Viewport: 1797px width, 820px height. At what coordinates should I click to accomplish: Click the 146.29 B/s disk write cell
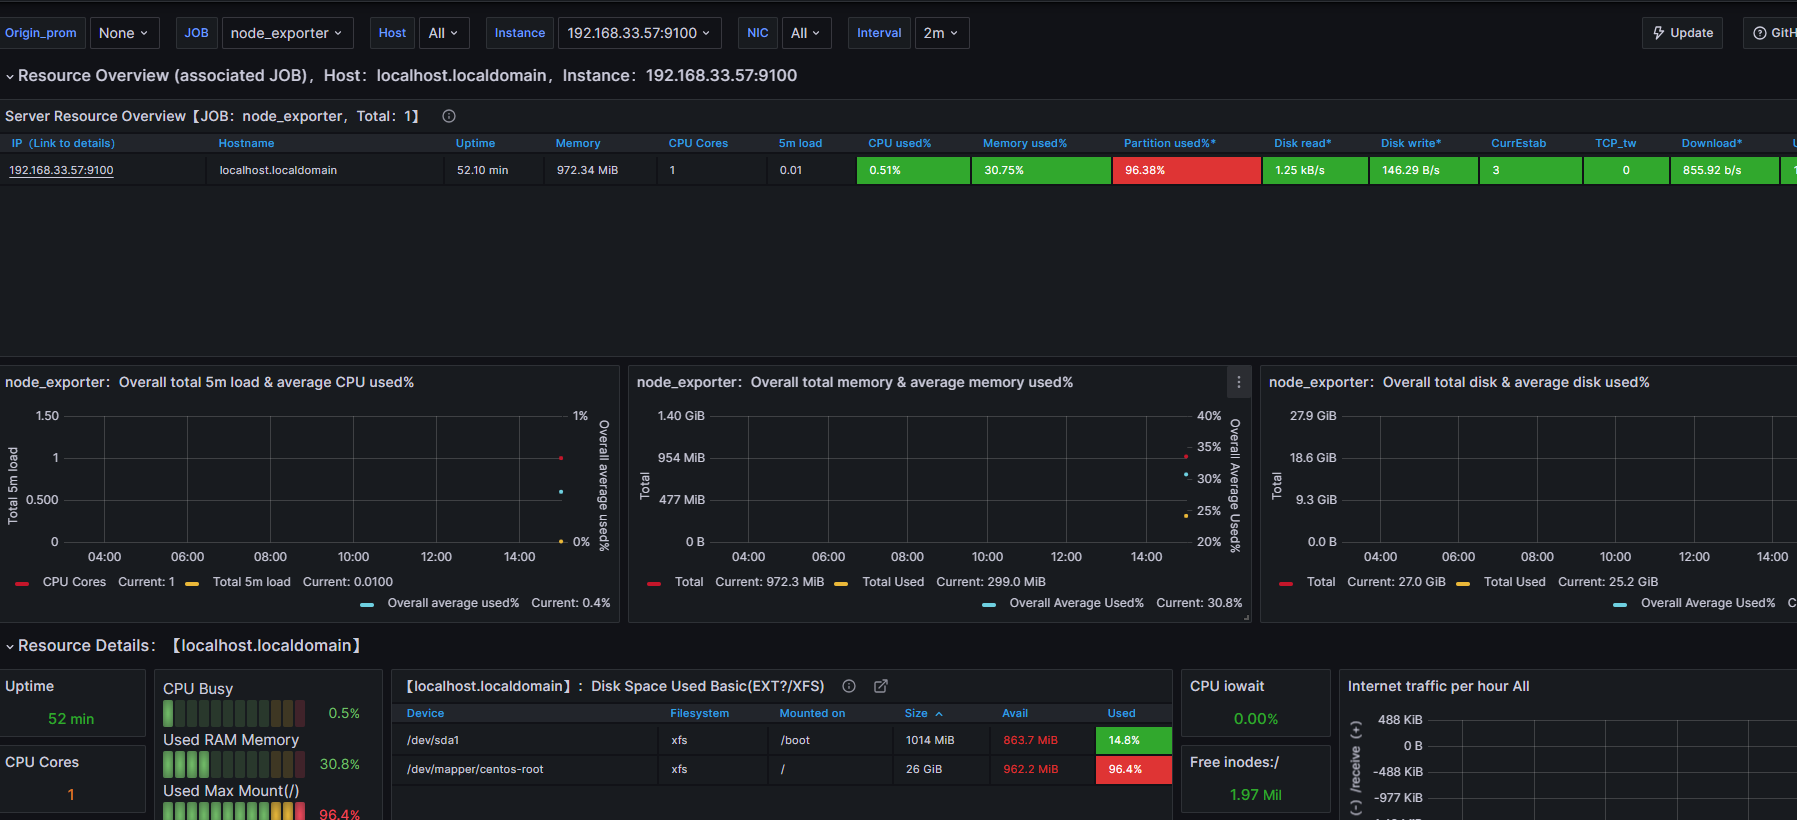pyautogui.click(x=1423, y=170)
